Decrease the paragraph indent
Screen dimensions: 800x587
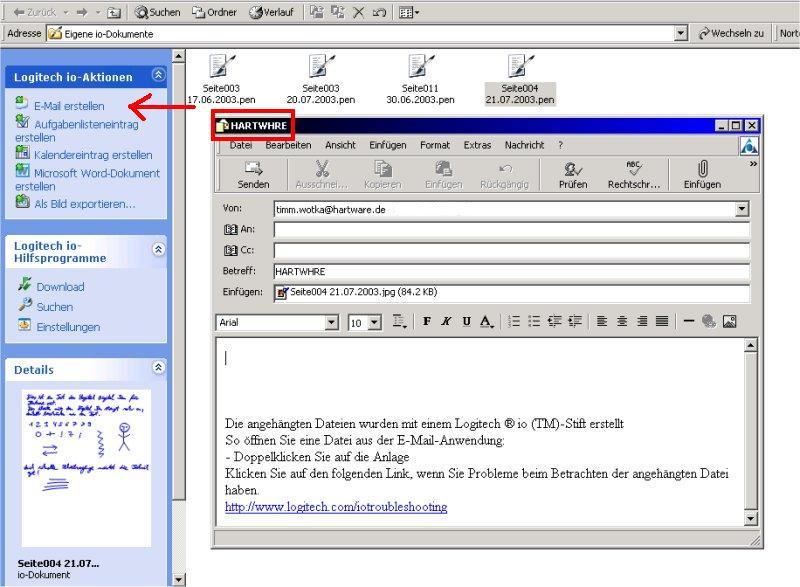[x=555, y=321]
